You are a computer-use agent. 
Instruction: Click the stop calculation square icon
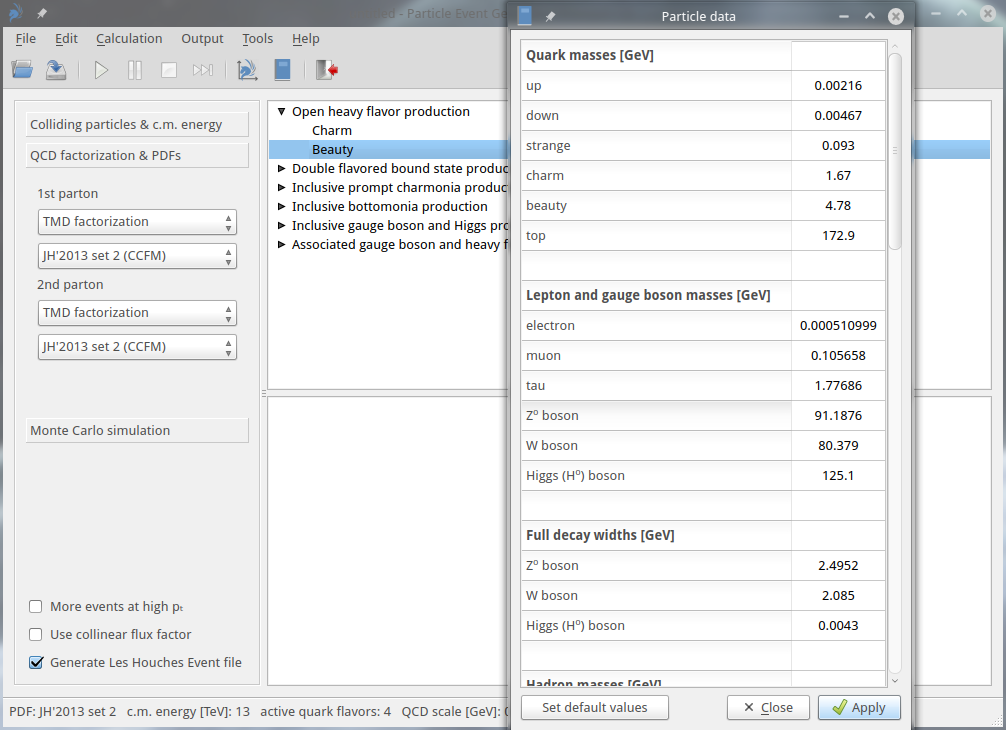click(x=169, y=70)
